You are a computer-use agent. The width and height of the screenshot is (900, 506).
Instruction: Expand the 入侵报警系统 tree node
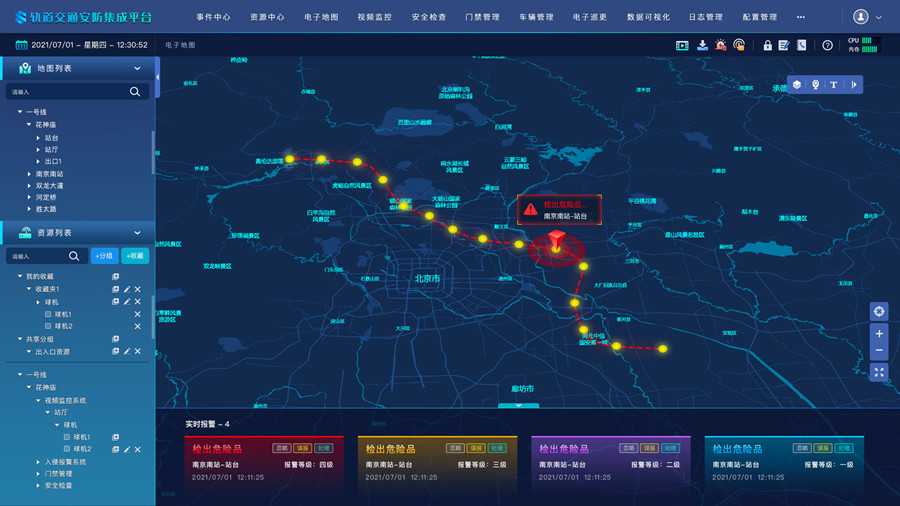point(39,462)
